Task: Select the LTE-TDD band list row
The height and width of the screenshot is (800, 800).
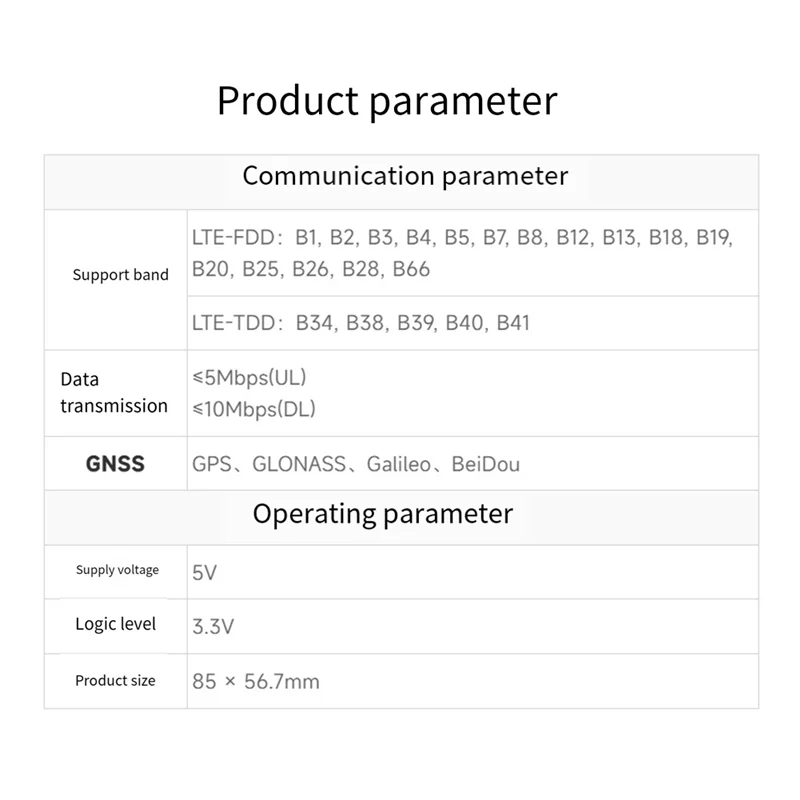Action: coord(361,323)
